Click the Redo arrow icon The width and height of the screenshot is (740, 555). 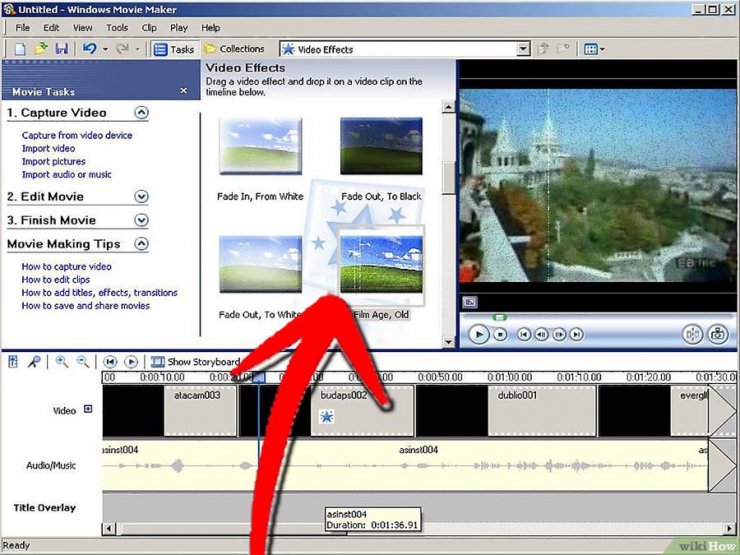pos(123,49)
